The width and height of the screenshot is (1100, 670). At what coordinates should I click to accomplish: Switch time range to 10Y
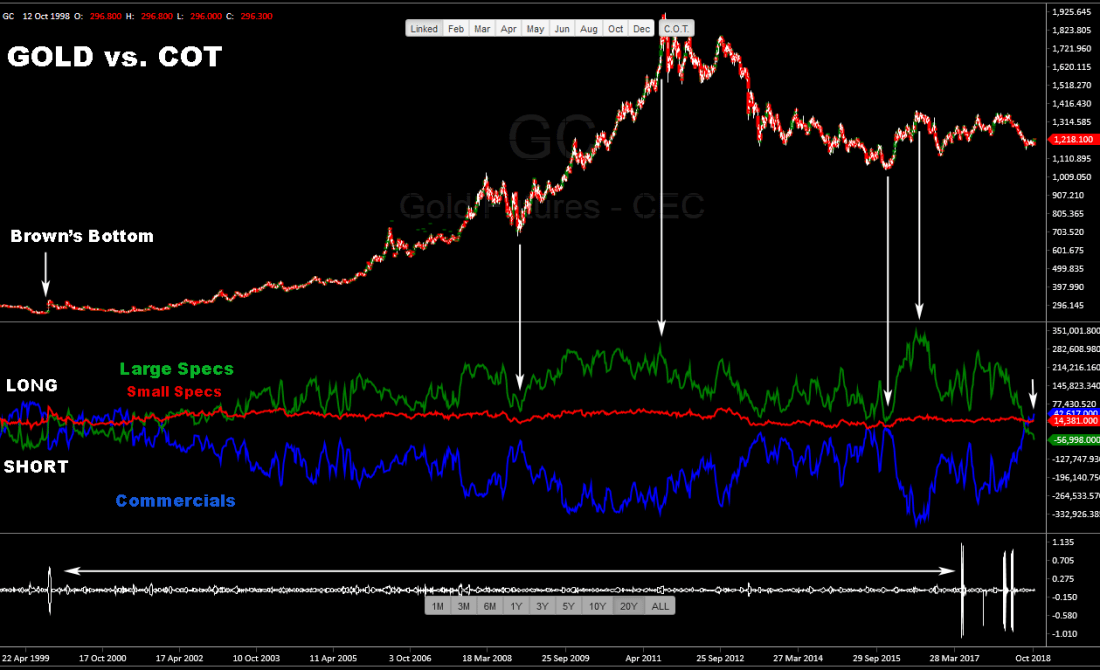click(x=597, y=606)
